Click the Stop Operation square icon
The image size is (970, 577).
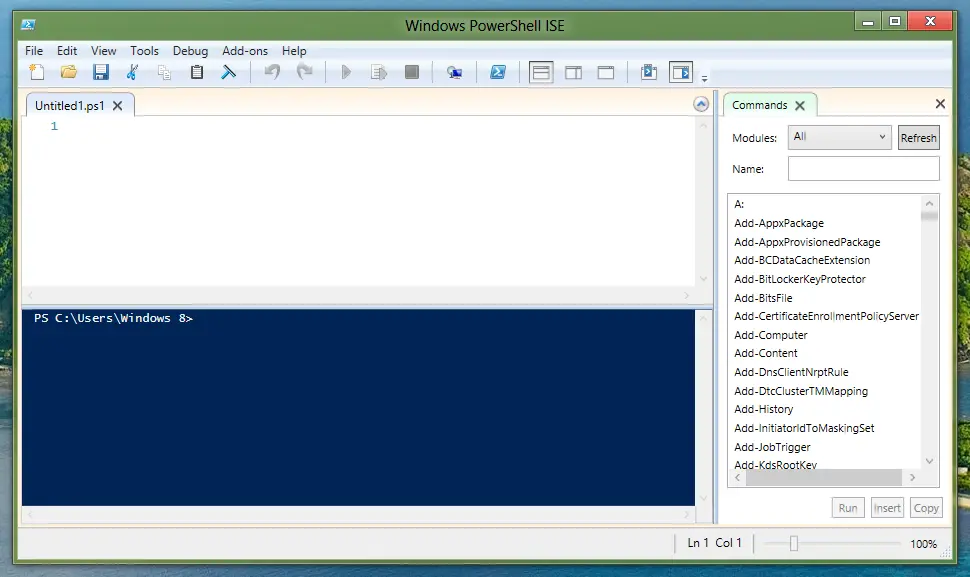coord(411,72)
